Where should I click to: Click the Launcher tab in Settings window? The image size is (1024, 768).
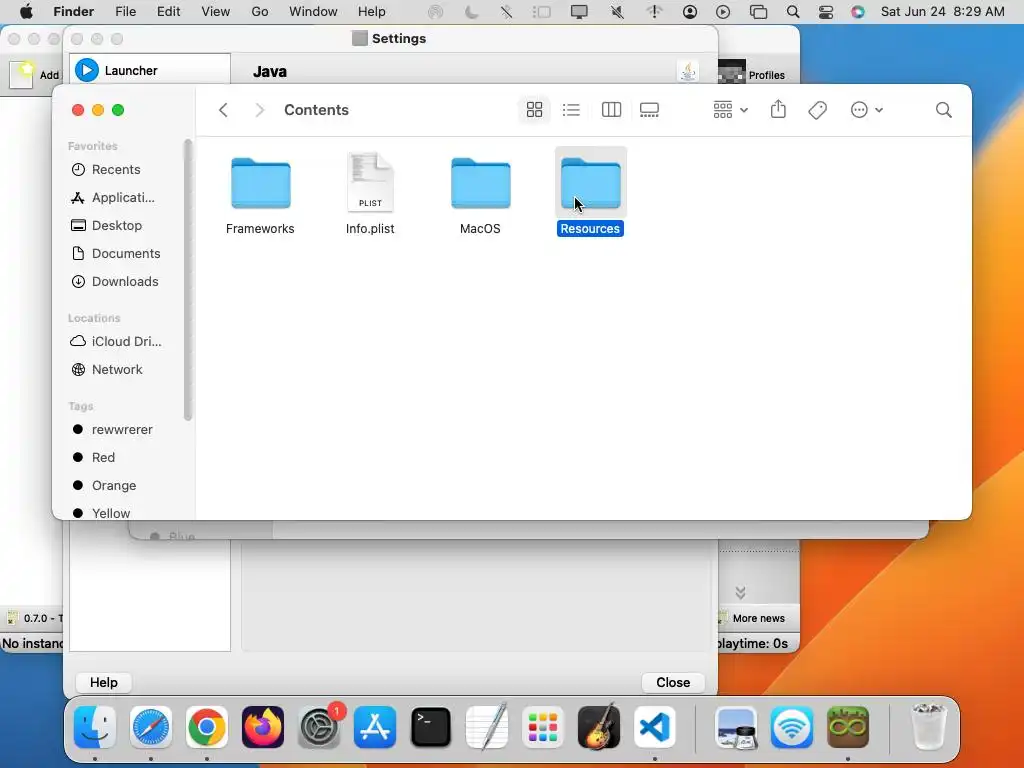[x=150, y=70]
